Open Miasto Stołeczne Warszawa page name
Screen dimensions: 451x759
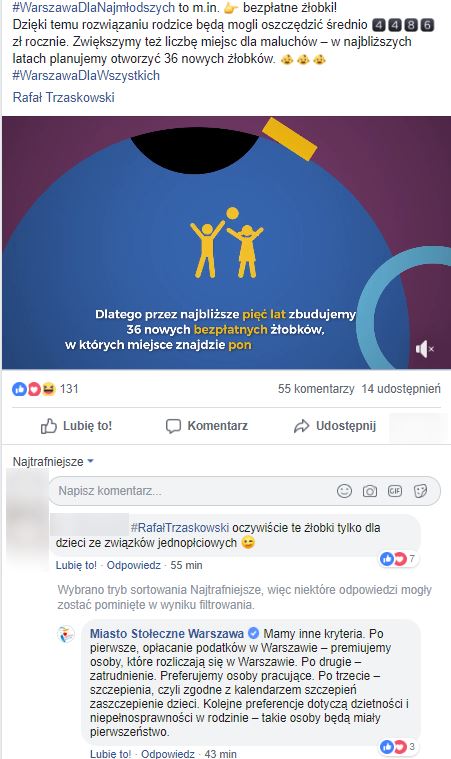(167, 634)
